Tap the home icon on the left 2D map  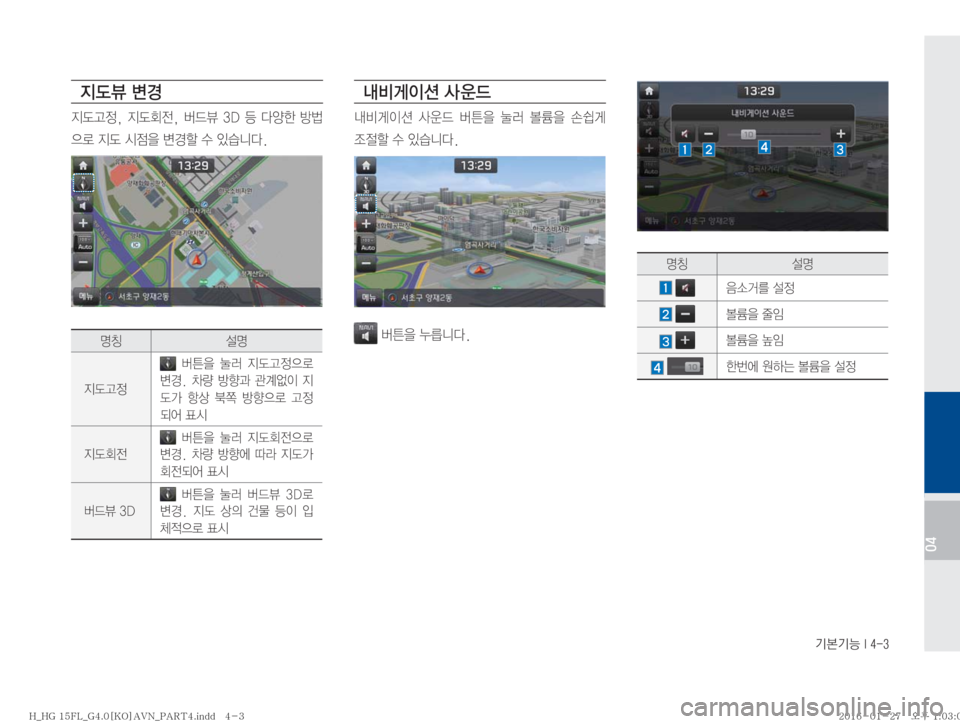click(84, 167)
